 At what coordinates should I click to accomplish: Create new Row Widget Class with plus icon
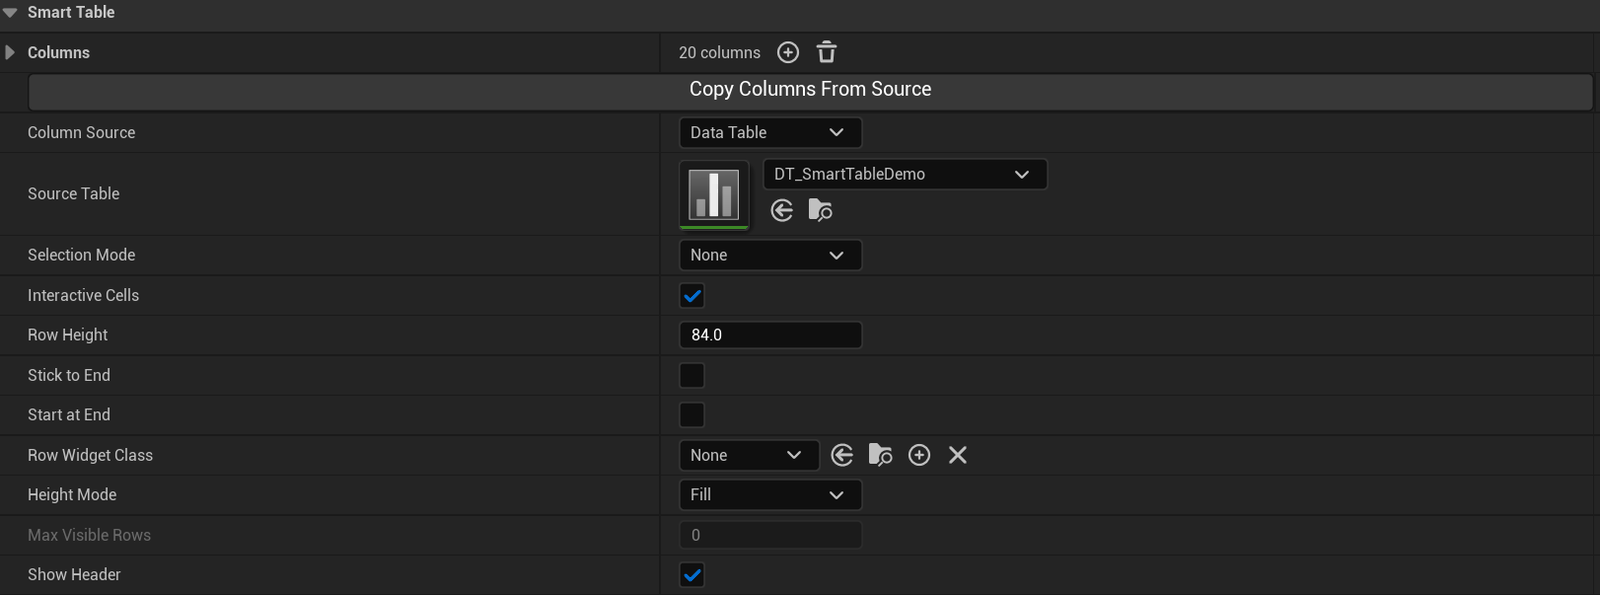(x=919, y=455)
